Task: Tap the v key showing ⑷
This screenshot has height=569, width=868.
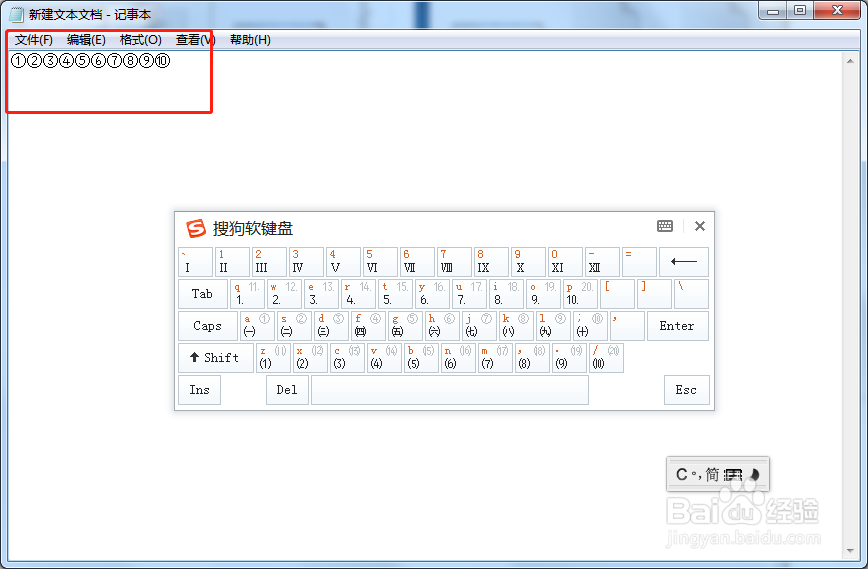Action: [x=385, y=358]
